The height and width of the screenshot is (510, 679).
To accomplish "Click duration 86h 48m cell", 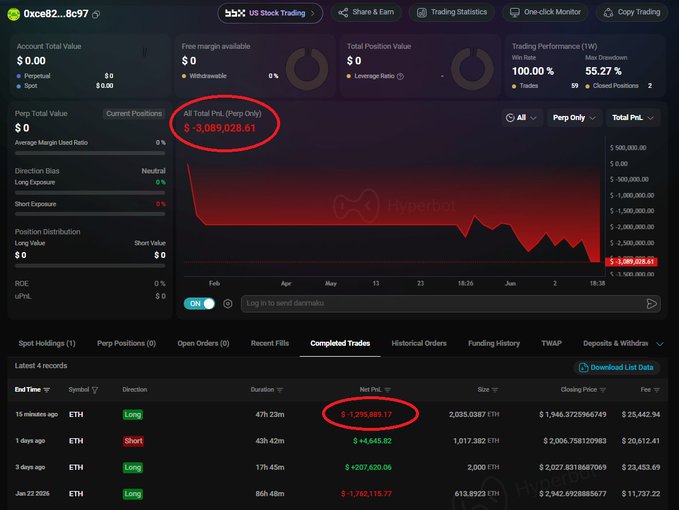I will 270,494.
